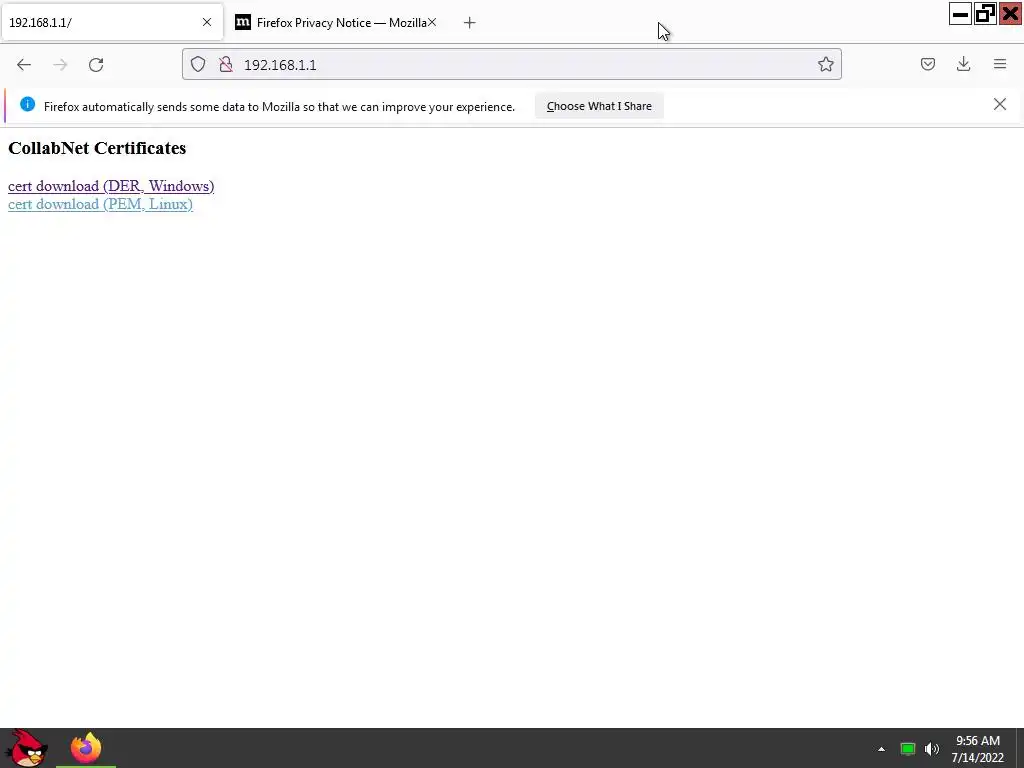Viewport: 1024px width, 768px height.
Task: Click the green network tray icon
Action: (908, 749)
